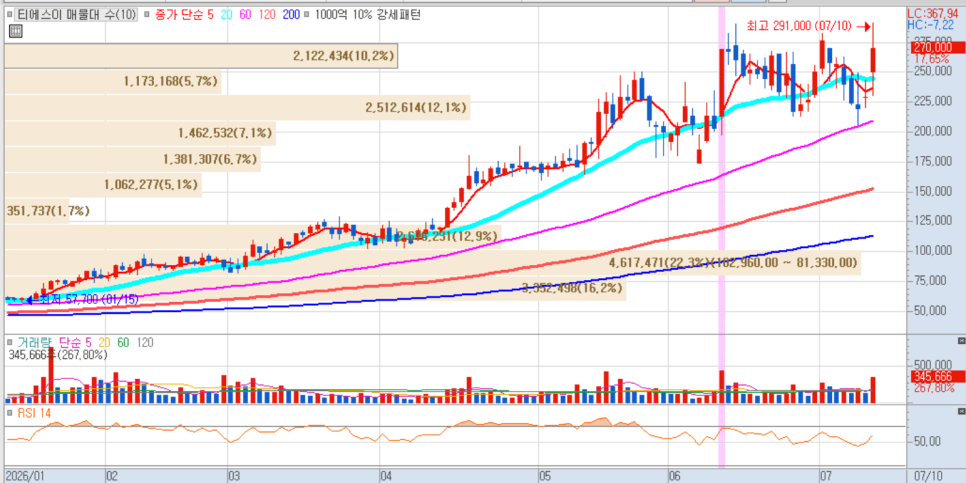The image size is (966, 483).
Task: Click the 1,062,277(5.1%) volume profile bar
Action: coord(103,184)
